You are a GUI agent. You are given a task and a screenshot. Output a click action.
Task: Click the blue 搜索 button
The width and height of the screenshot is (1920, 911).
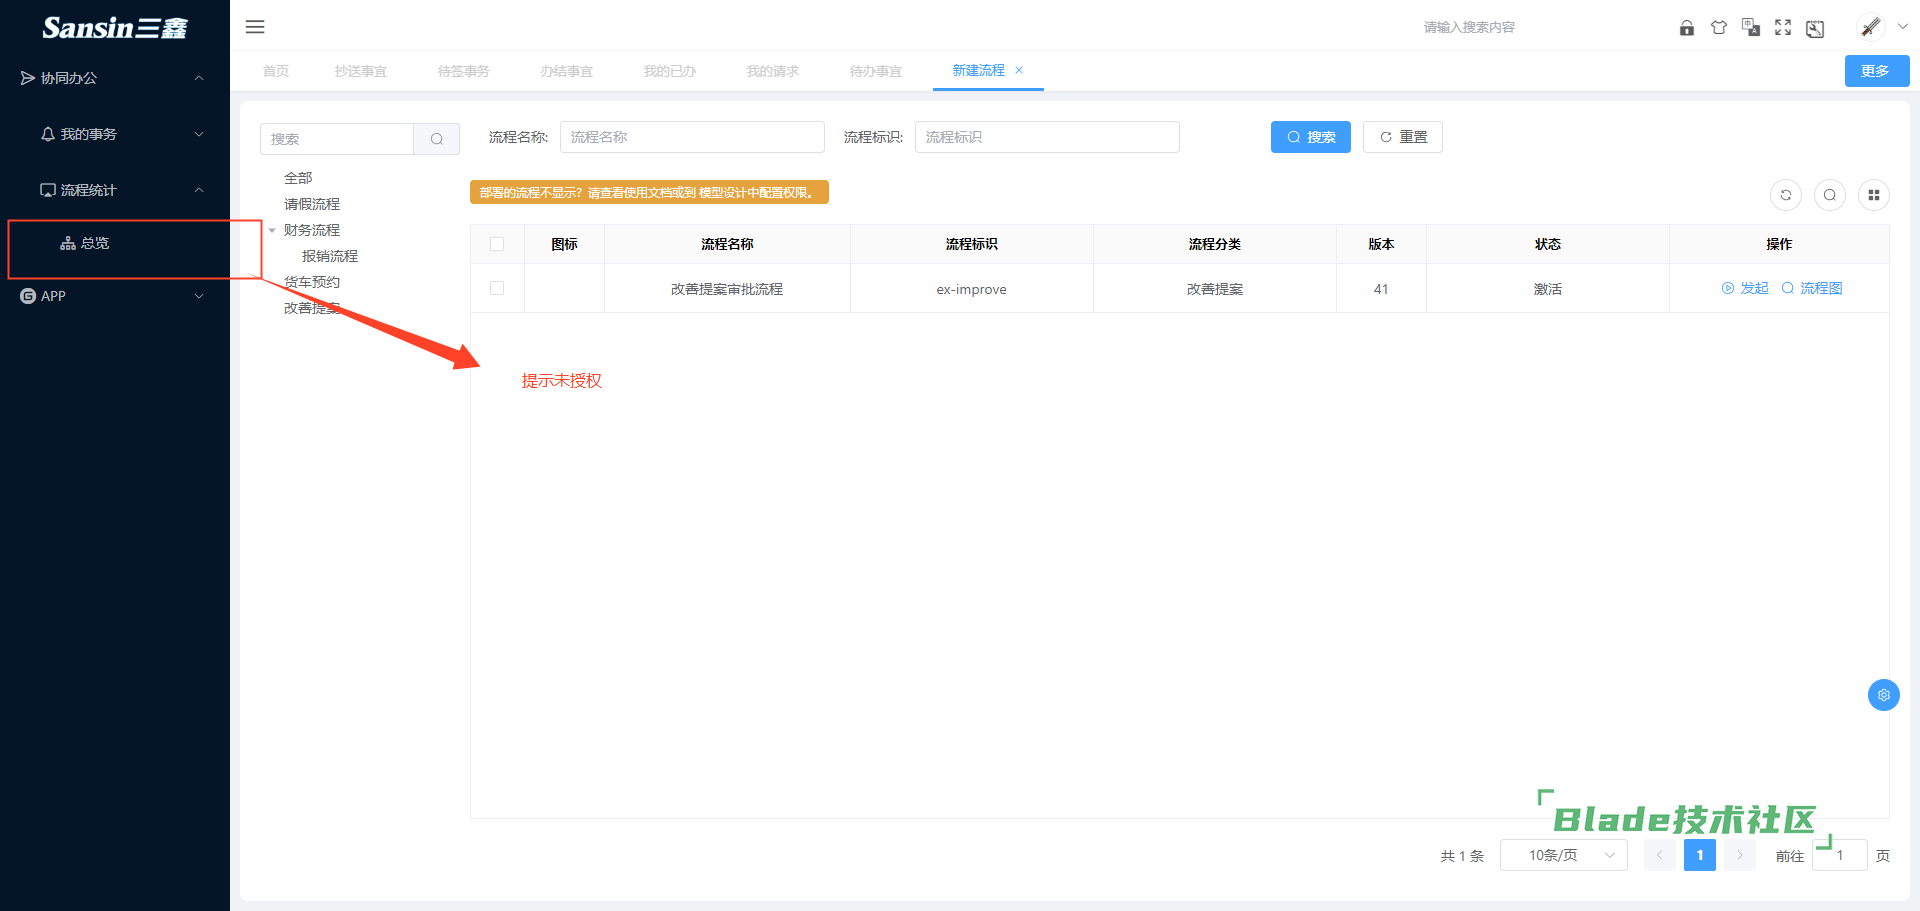[1311, 137]
